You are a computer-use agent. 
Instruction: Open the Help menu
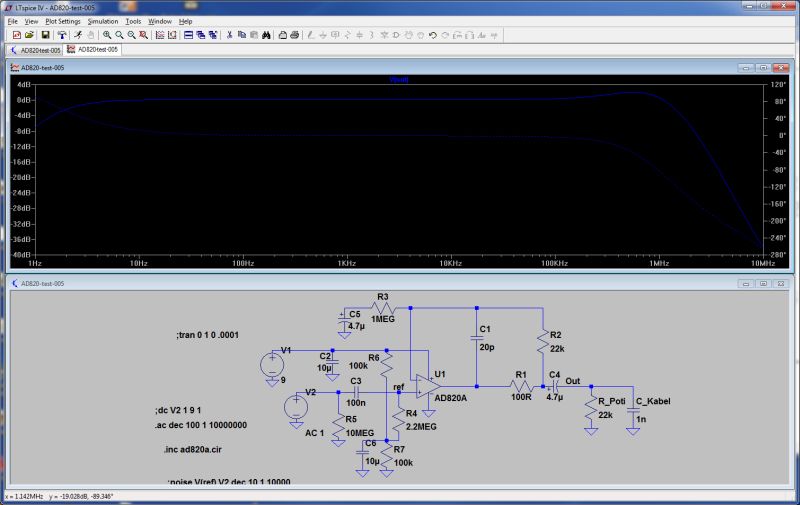[185, 21]
